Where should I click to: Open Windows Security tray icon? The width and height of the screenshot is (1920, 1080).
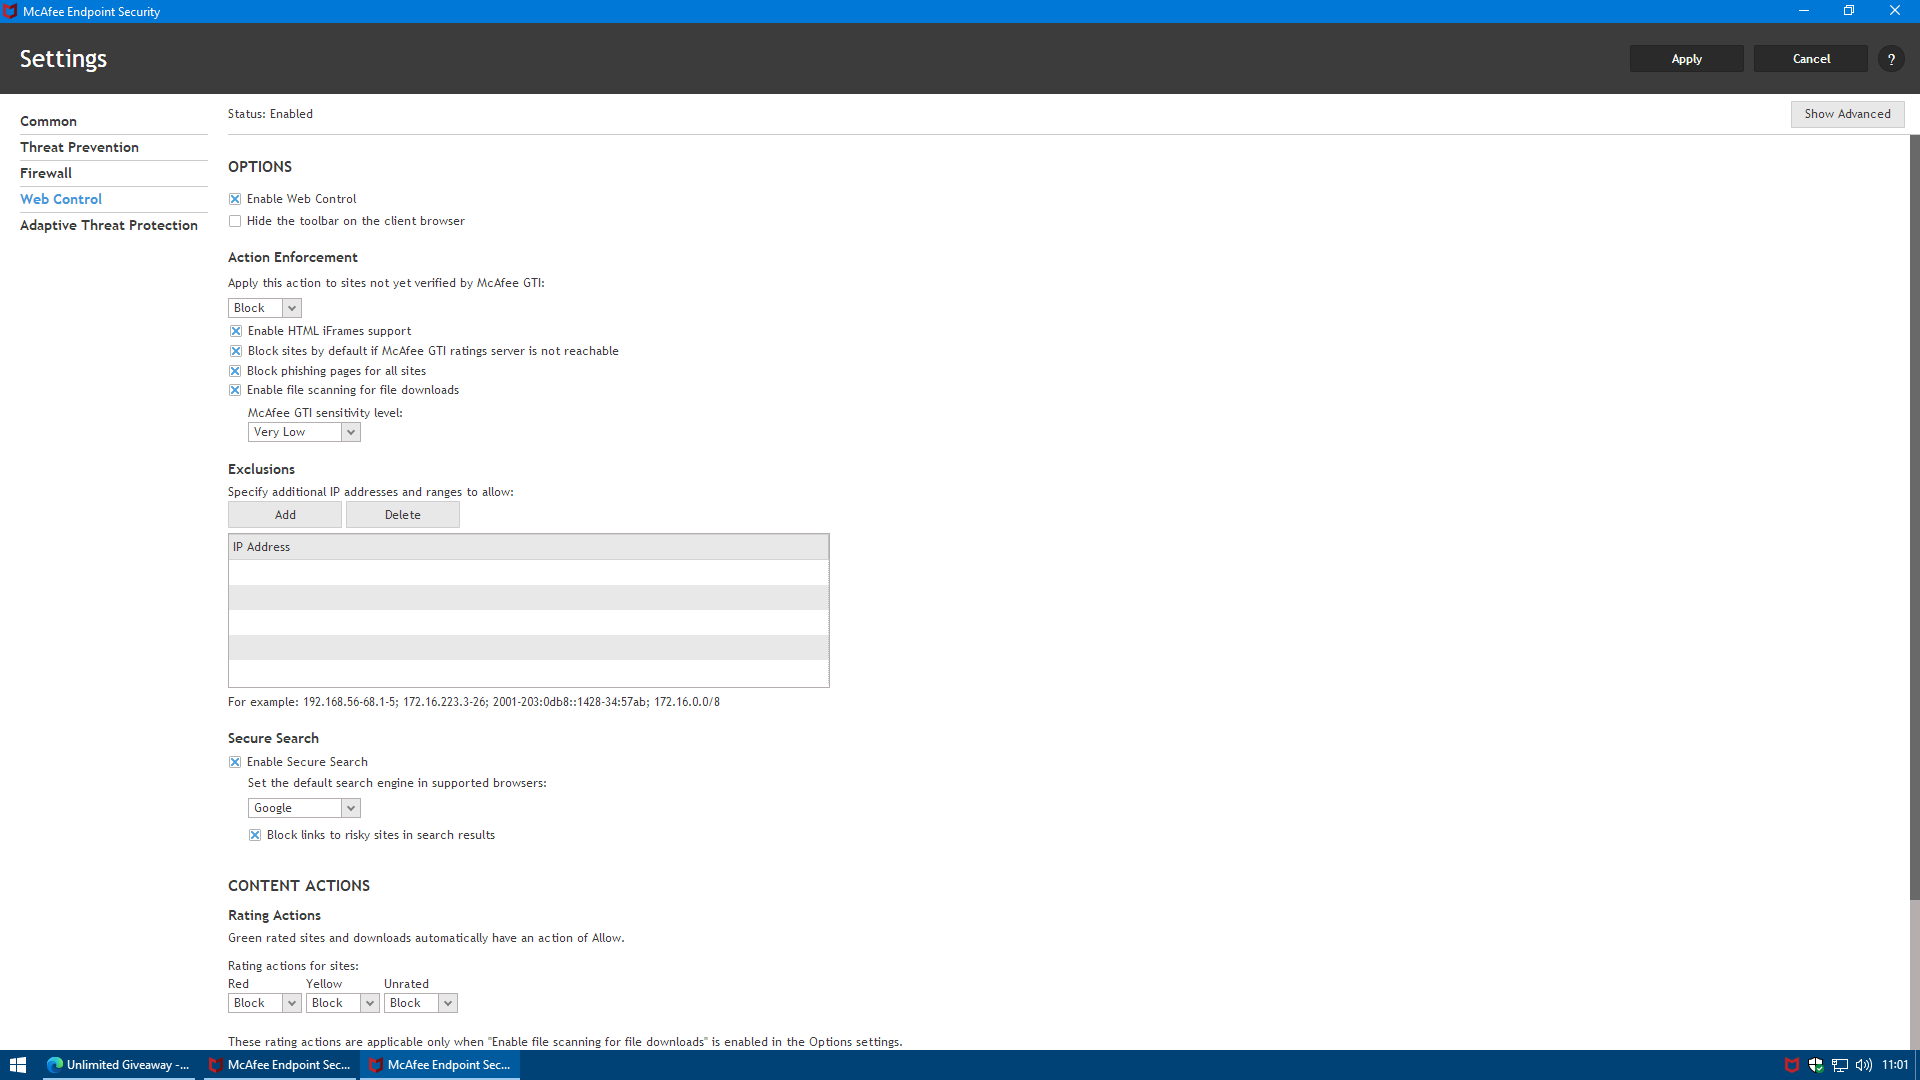pyautogui.click(x=1815, y=1065)
